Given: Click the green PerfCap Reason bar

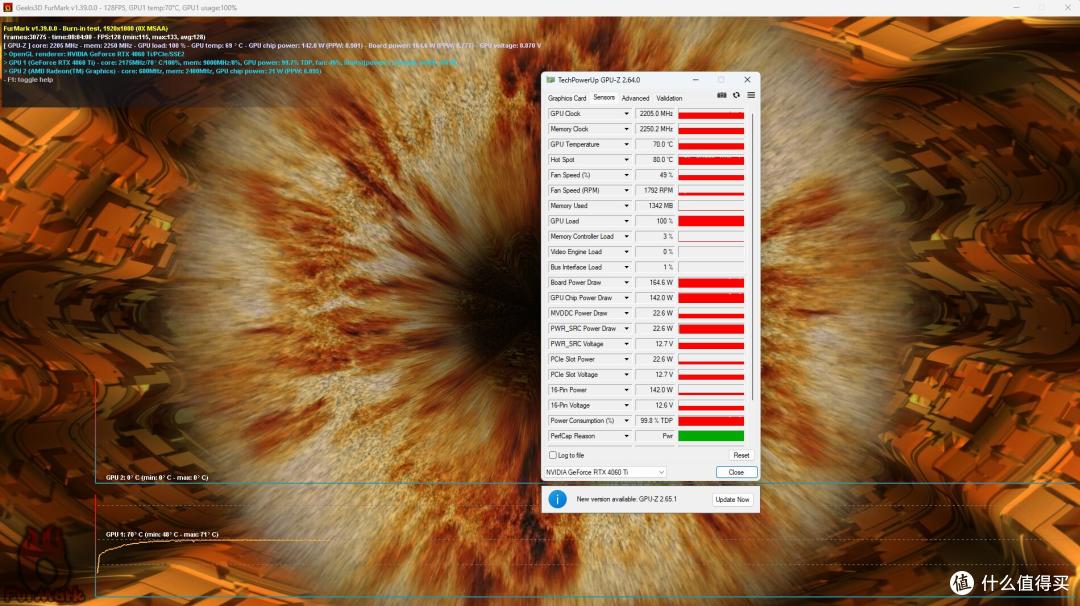Looking at the screenshot, I should coord(711,436).
